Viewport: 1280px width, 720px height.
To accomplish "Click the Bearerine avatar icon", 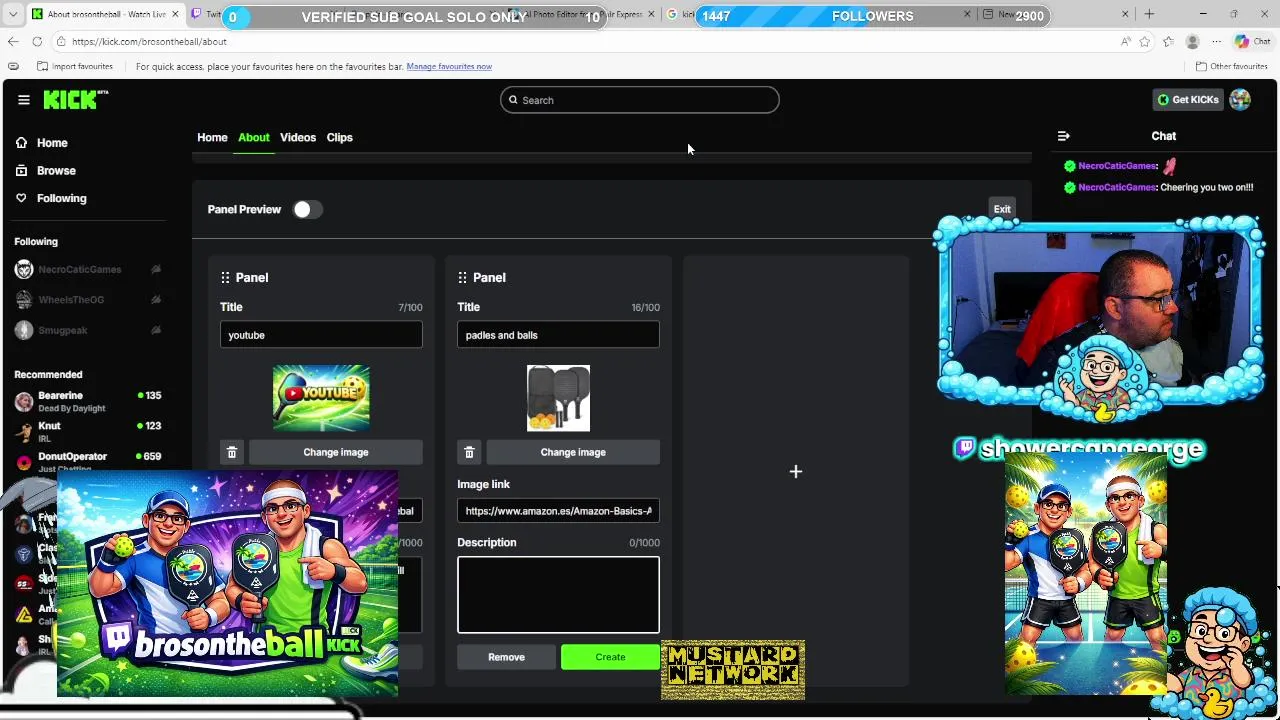I will 24,402.
